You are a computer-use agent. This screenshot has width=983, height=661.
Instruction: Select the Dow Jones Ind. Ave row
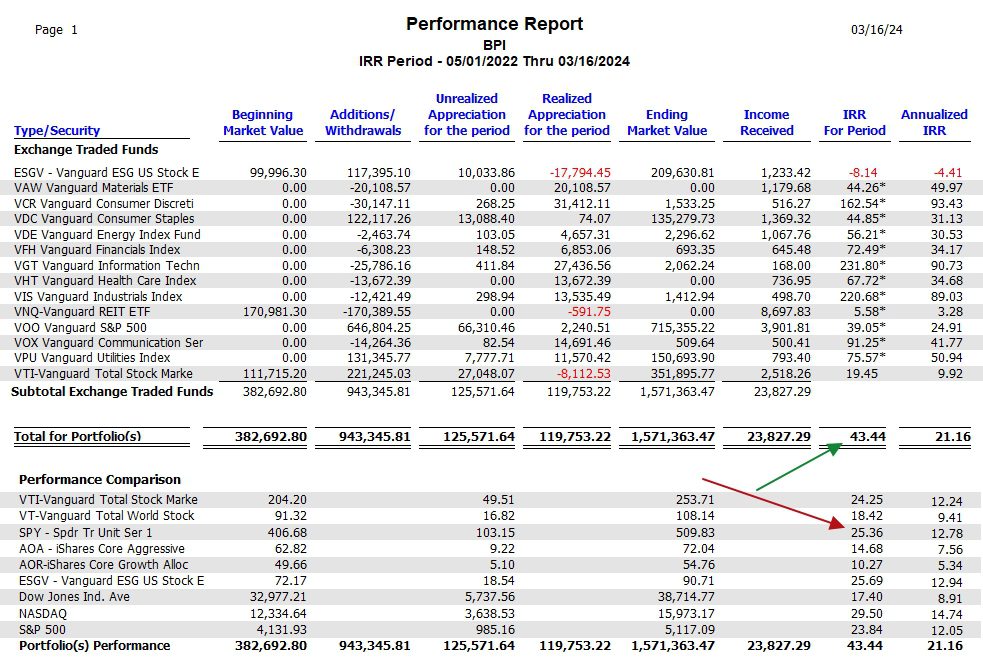coord(492,596)
